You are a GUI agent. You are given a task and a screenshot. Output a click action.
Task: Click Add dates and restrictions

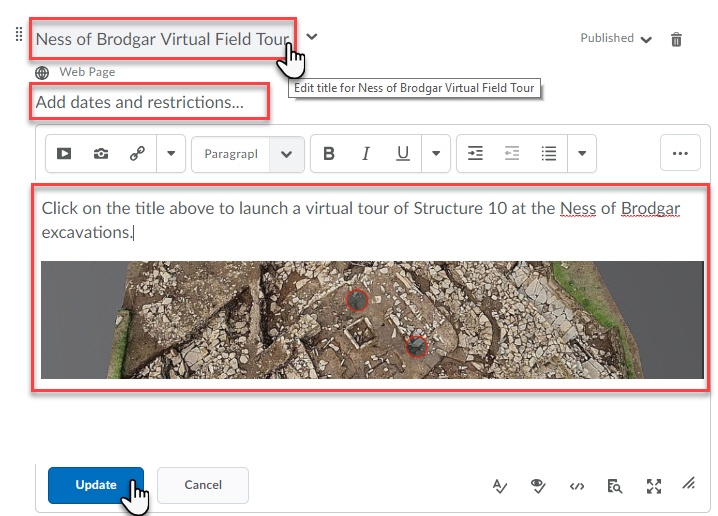tap(140, 102)
